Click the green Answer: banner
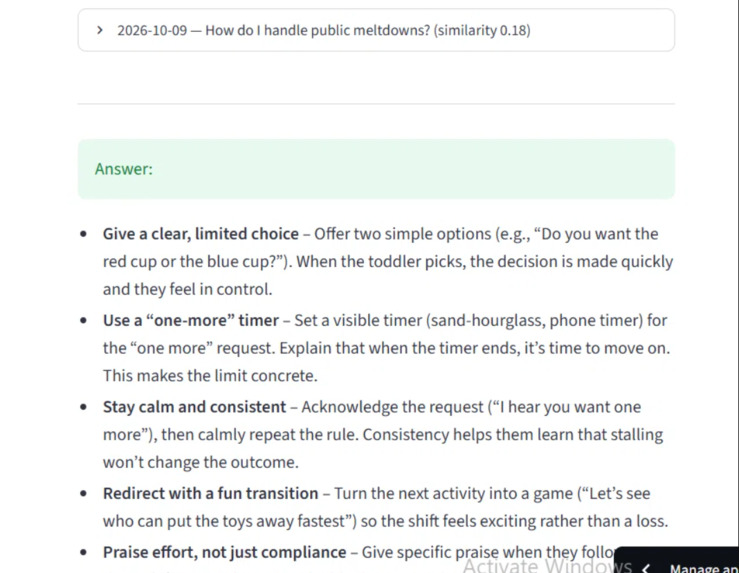 click(376, 169)
